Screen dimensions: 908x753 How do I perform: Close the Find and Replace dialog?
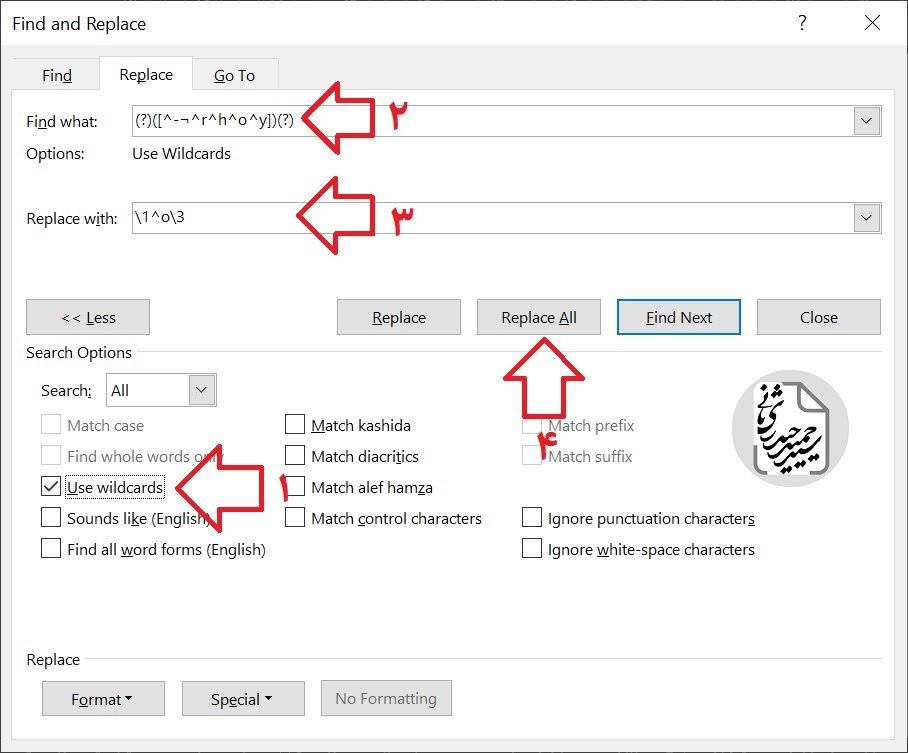click(872, 23)
